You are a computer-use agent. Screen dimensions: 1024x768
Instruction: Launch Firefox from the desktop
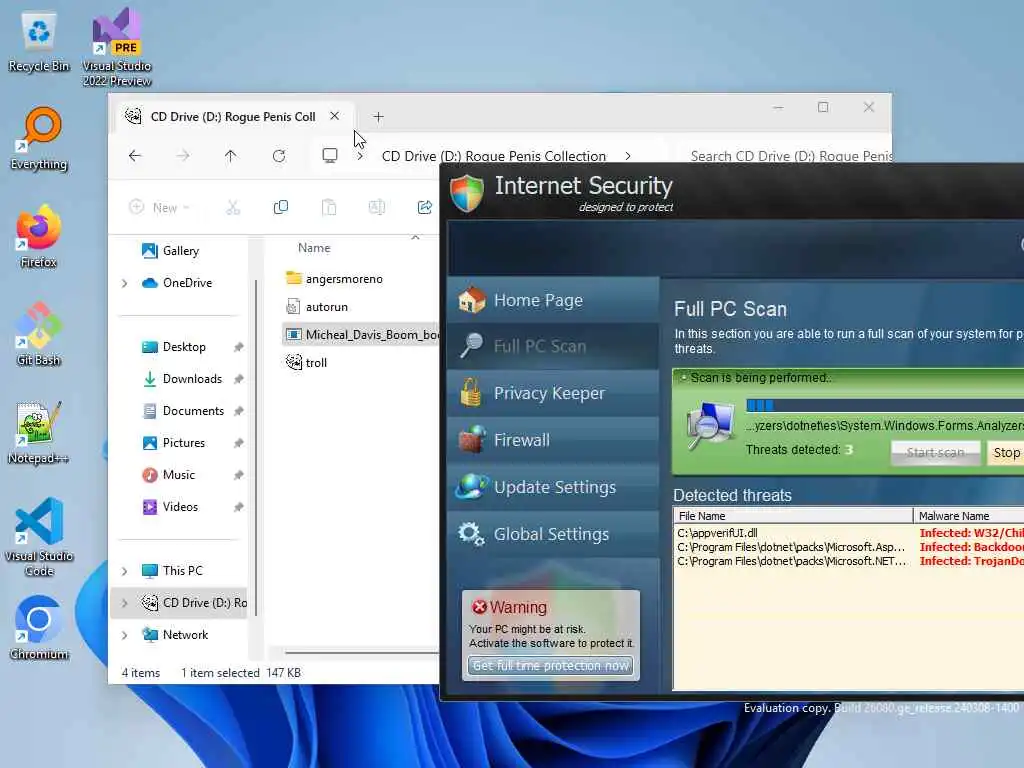(39, 236)
